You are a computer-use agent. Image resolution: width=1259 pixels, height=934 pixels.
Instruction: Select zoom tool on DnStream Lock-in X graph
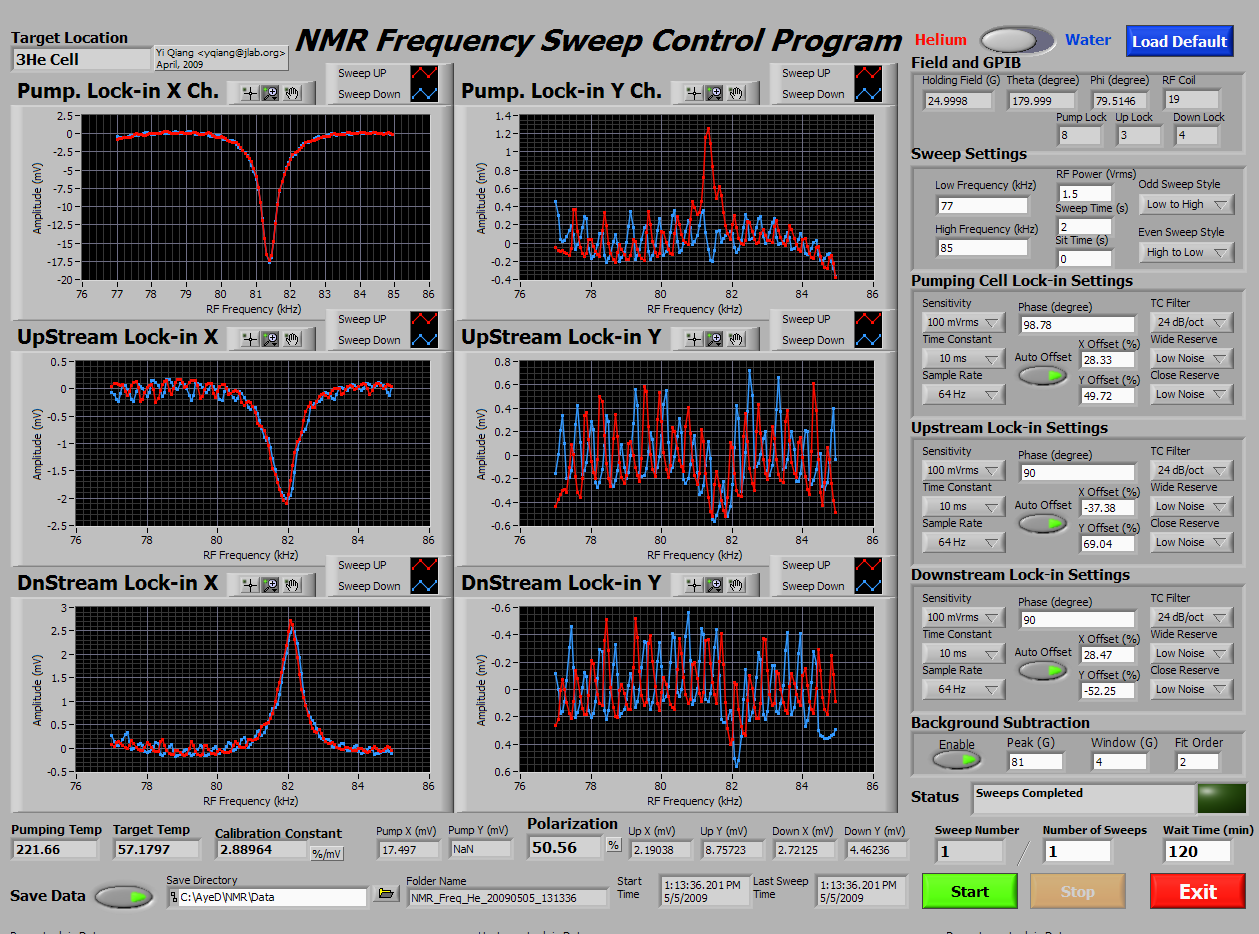pyautogui.click(x=270, y=585)
